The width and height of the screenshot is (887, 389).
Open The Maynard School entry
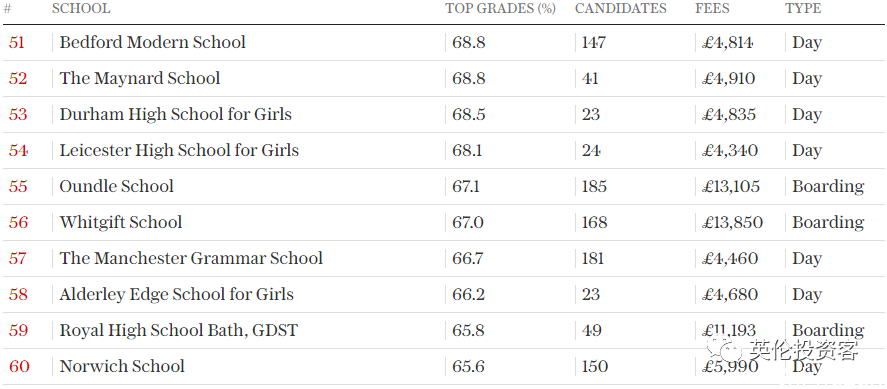140,78
